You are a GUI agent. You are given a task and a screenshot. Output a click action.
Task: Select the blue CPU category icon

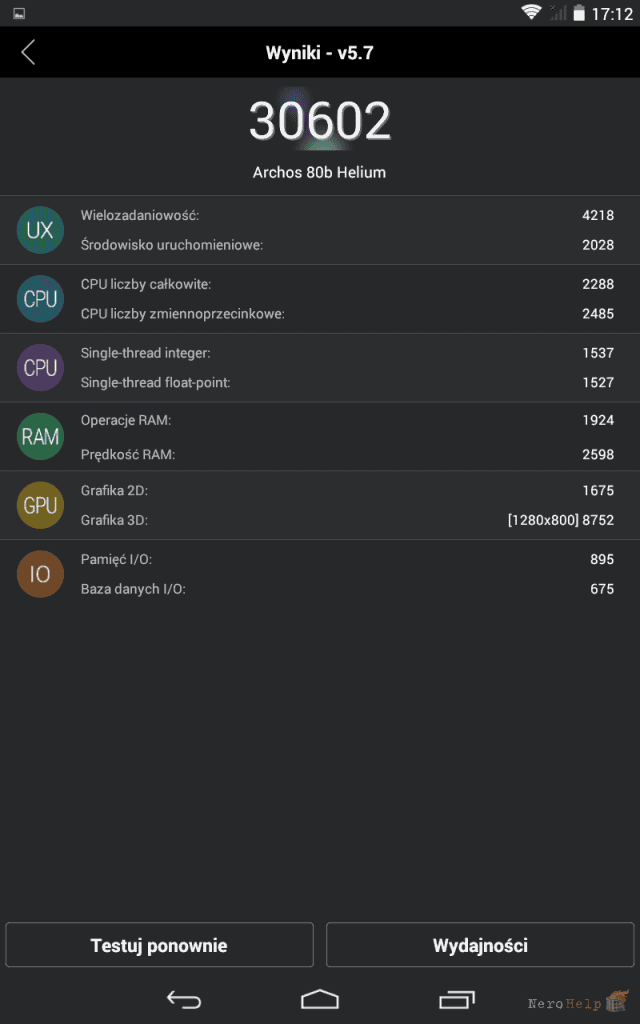point(40,299)
